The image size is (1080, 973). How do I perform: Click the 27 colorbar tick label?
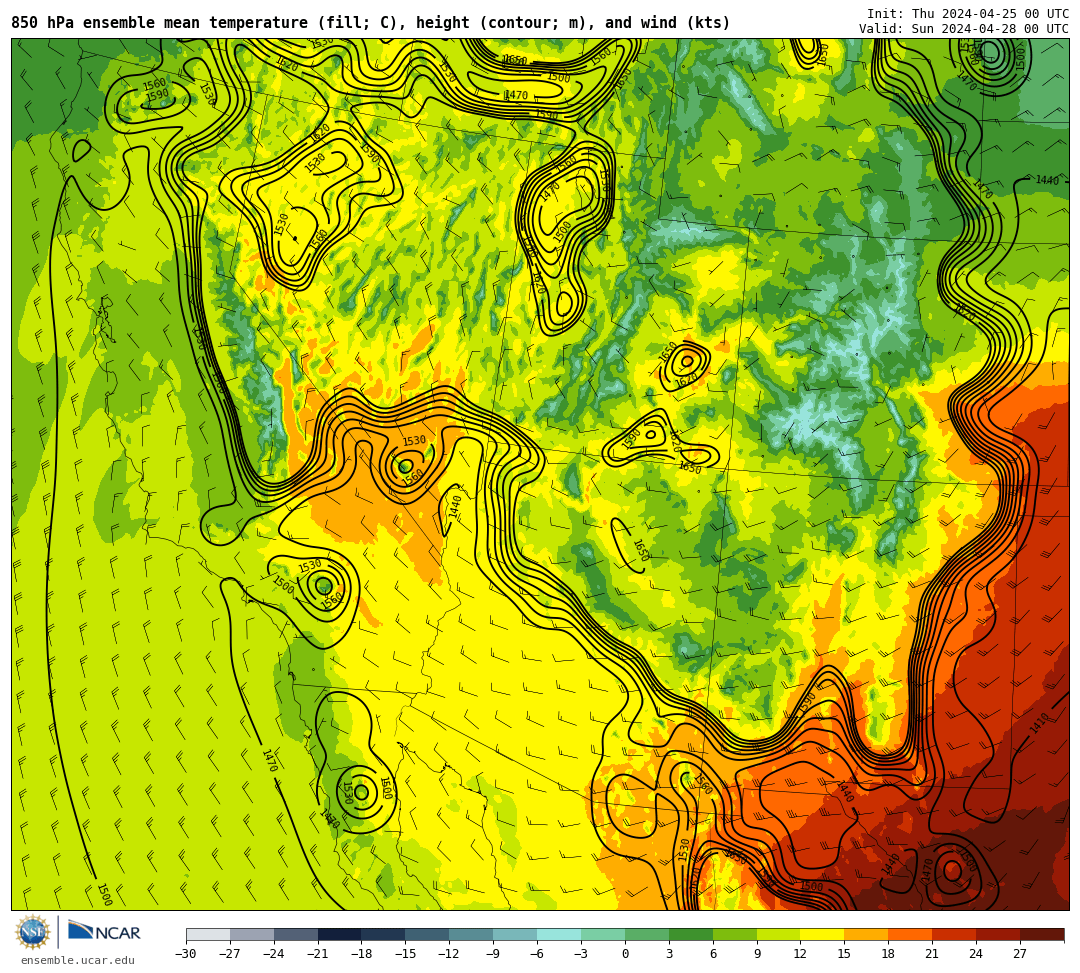(x=1021, y=954)
